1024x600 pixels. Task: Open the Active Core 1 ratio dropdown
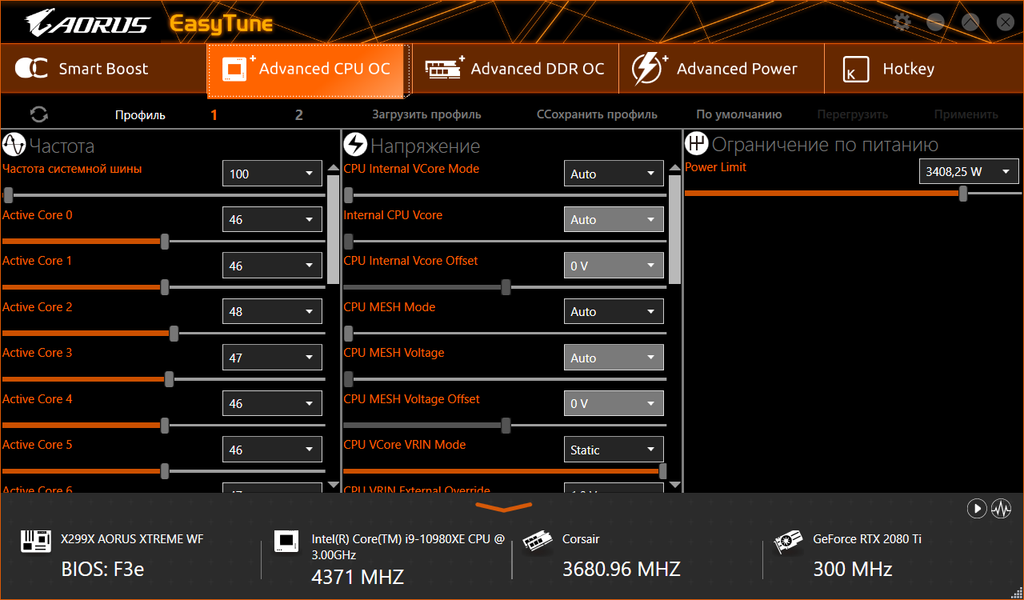pyautogui.click(x=272, y=266)
